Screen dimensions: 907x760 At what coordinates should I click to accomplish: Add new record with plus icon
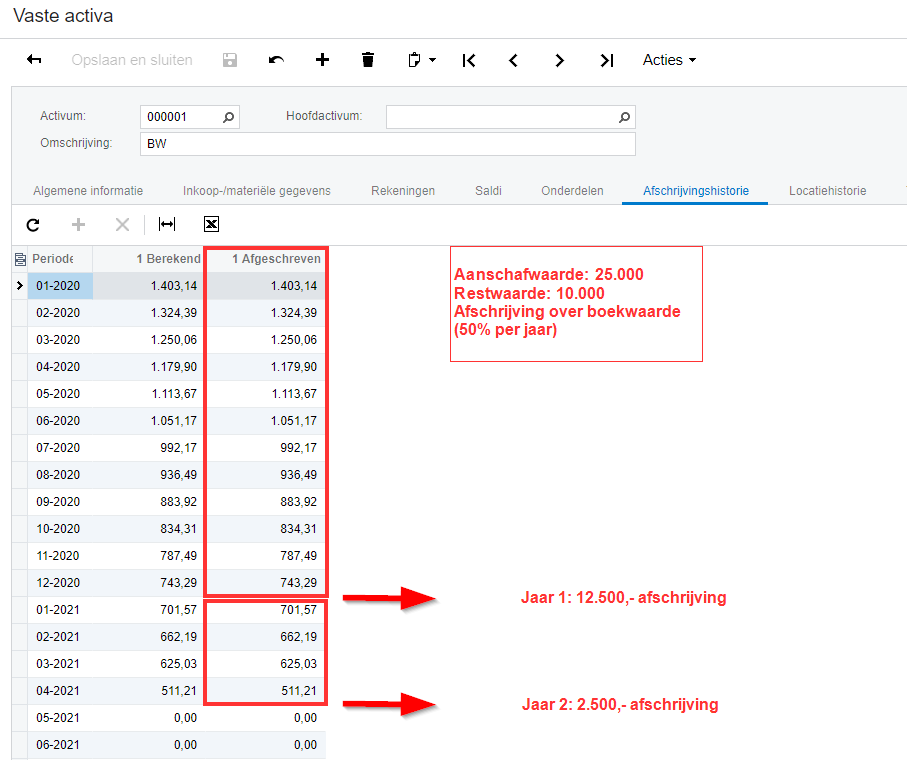tap(322, 60)
